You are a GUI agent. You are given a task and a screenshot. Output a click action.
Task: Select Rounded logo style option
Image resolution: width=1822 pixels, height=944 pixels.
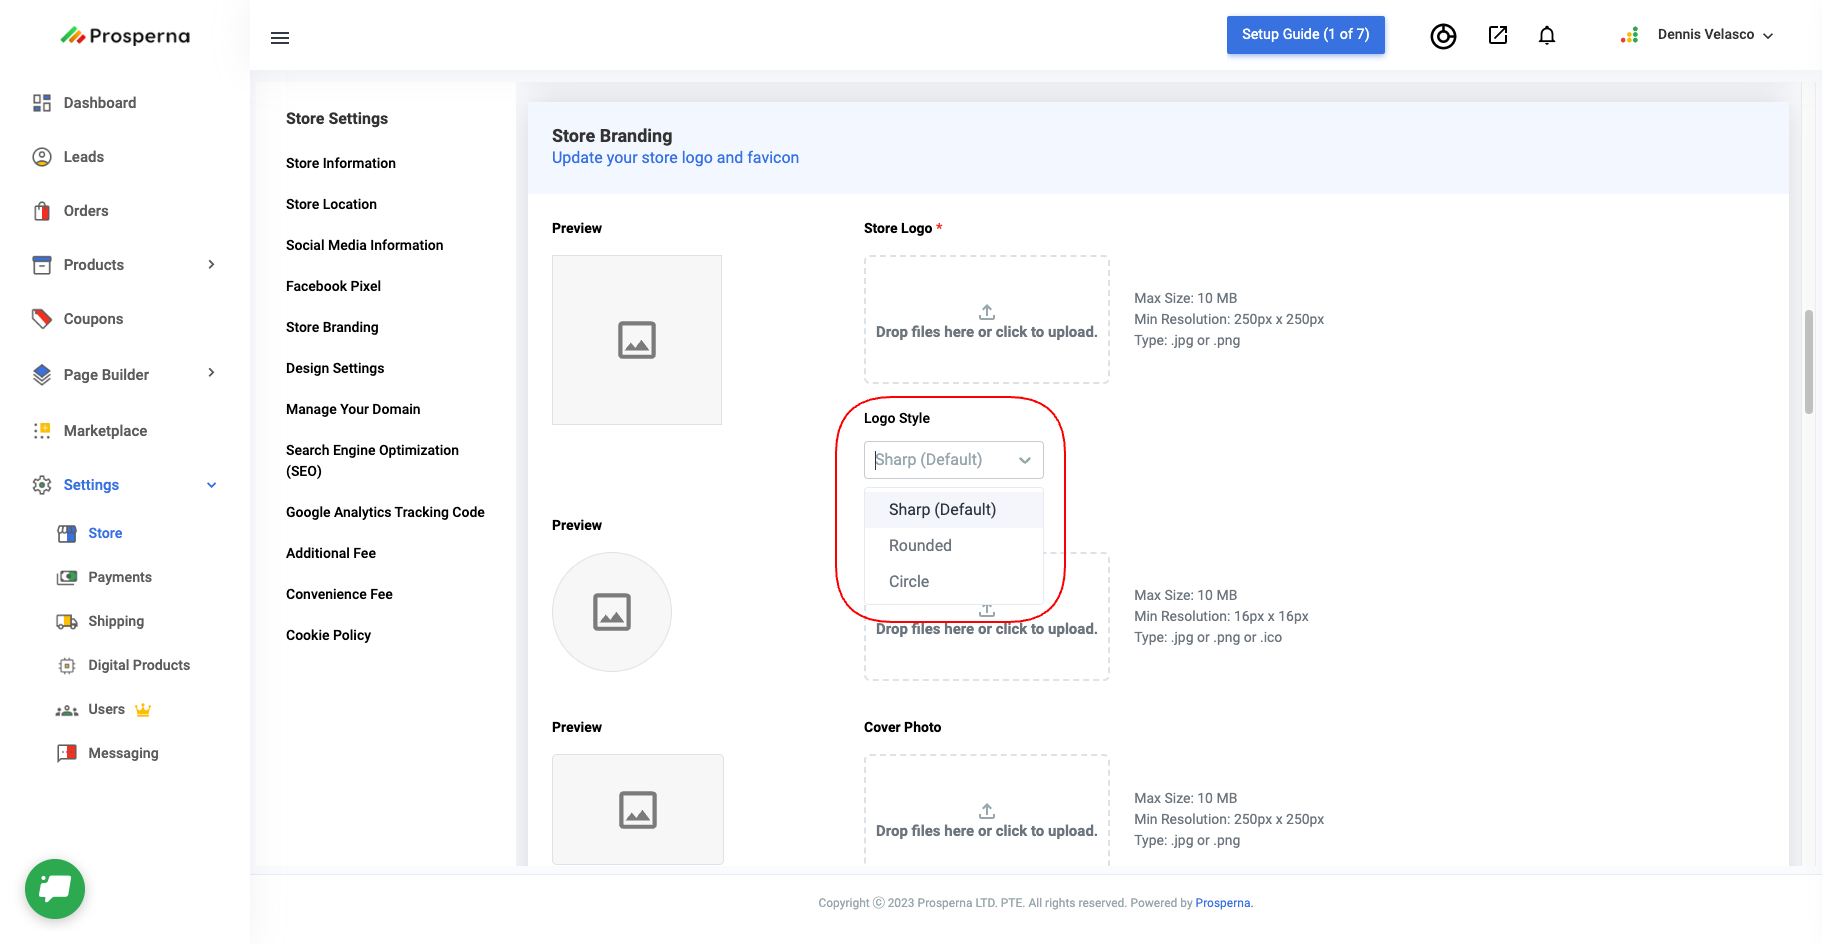pyautogui.click(x=920, y=545)
